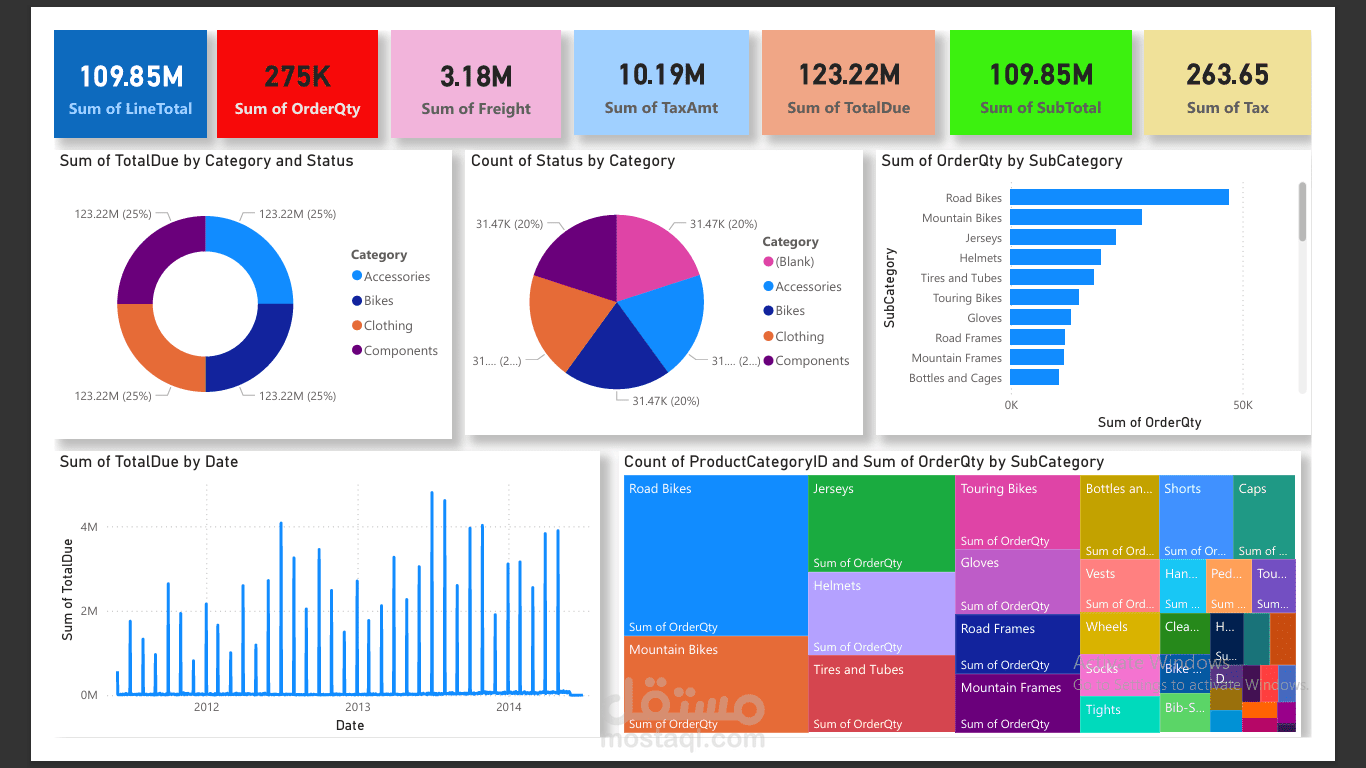The image size is (1366, 768).
Task: Click the Socks treemap tile
Action: [1119, 675]
